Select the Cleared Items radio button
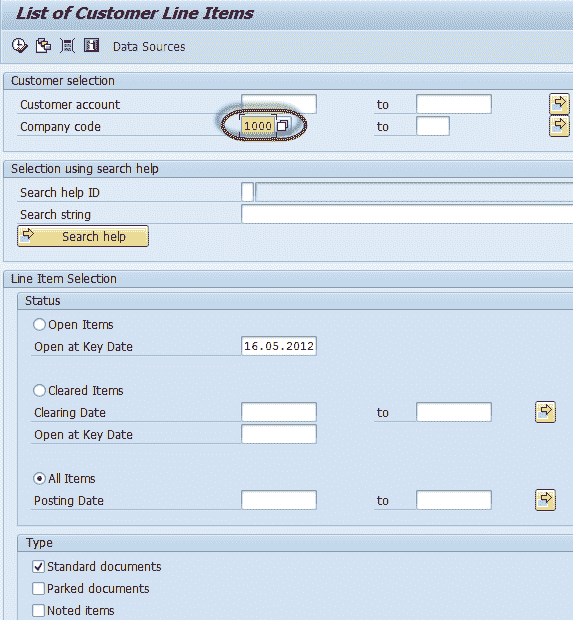The image size is (573, 620). click(39, 391)
